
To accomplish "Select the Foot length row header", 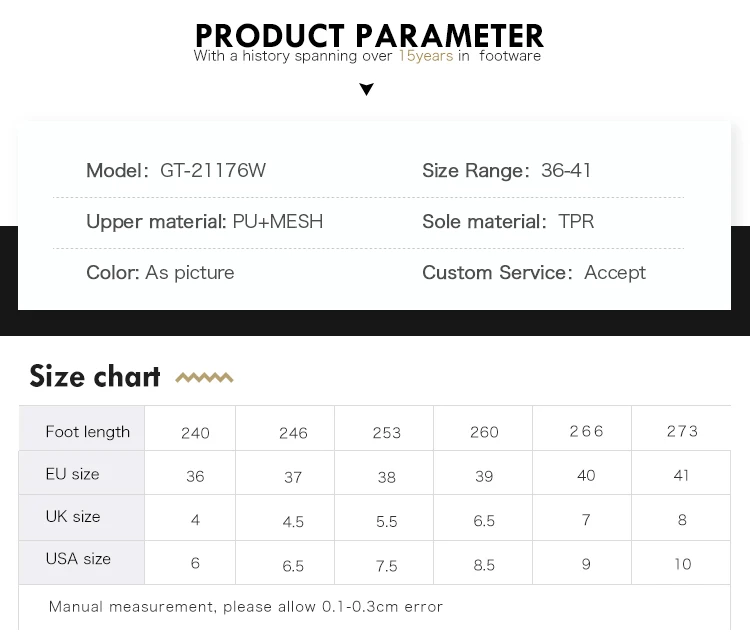I will click(x=87, y=432).
